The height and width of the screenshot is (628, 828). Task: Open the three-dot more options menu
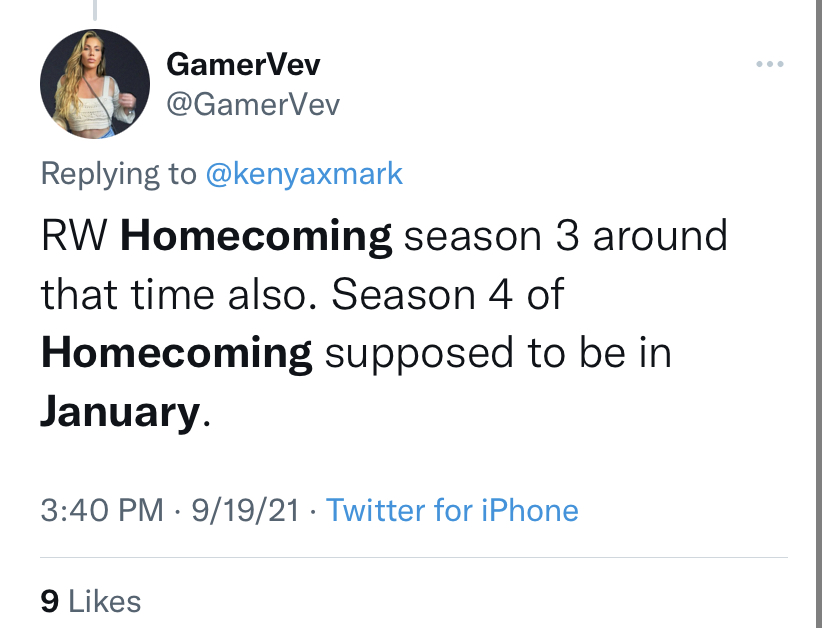pyautogui.click(x=769, y=64)
